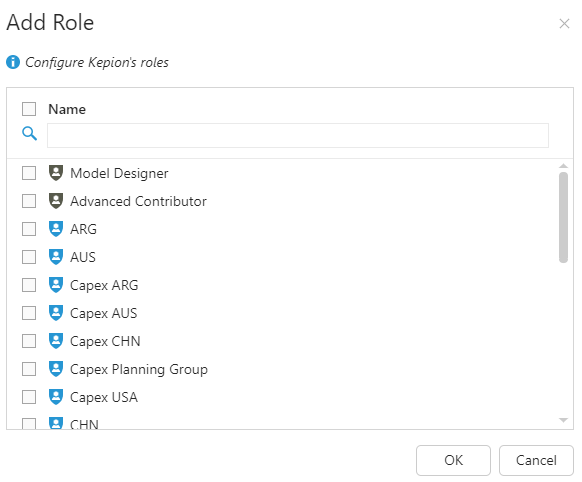
Task: Select the Advanced Contributor row text
Action: tap(138, 201)
